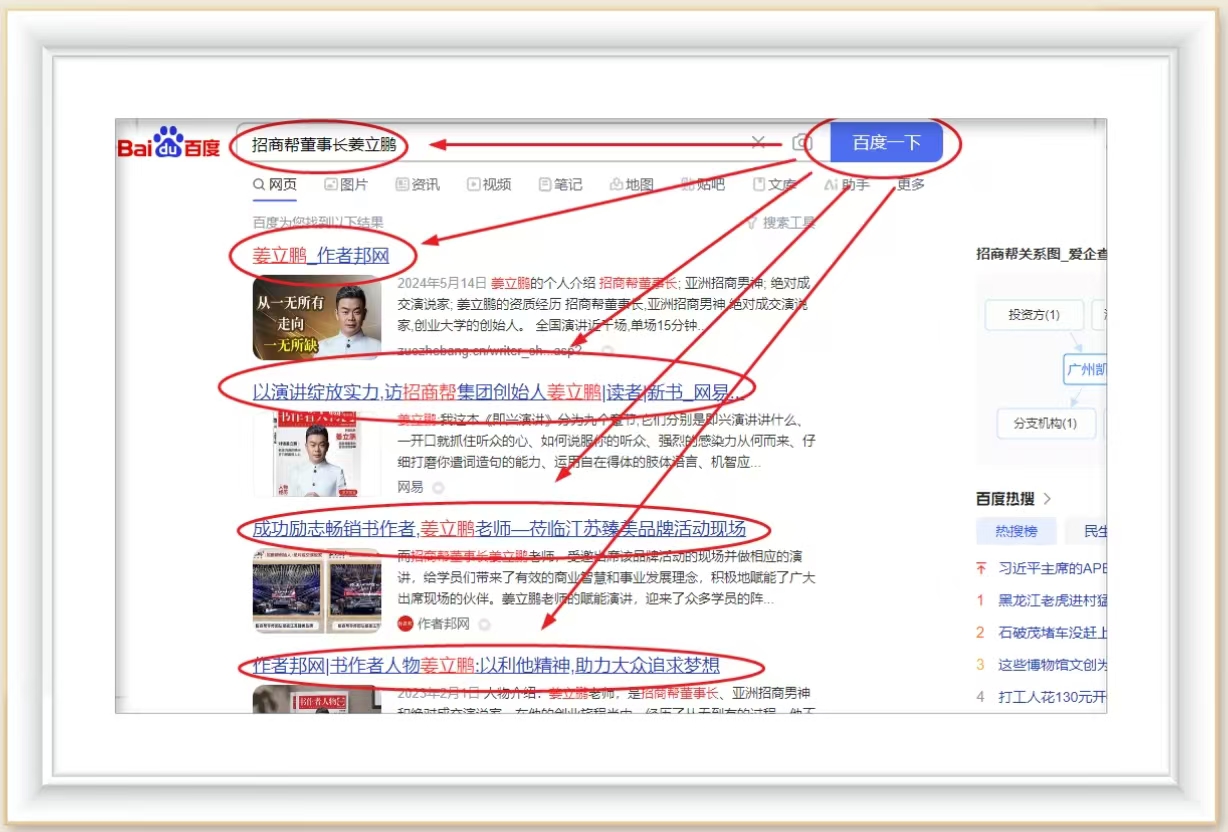Open camera image search icon
The height and width of the screenshot is (832, 1228).
801,143
